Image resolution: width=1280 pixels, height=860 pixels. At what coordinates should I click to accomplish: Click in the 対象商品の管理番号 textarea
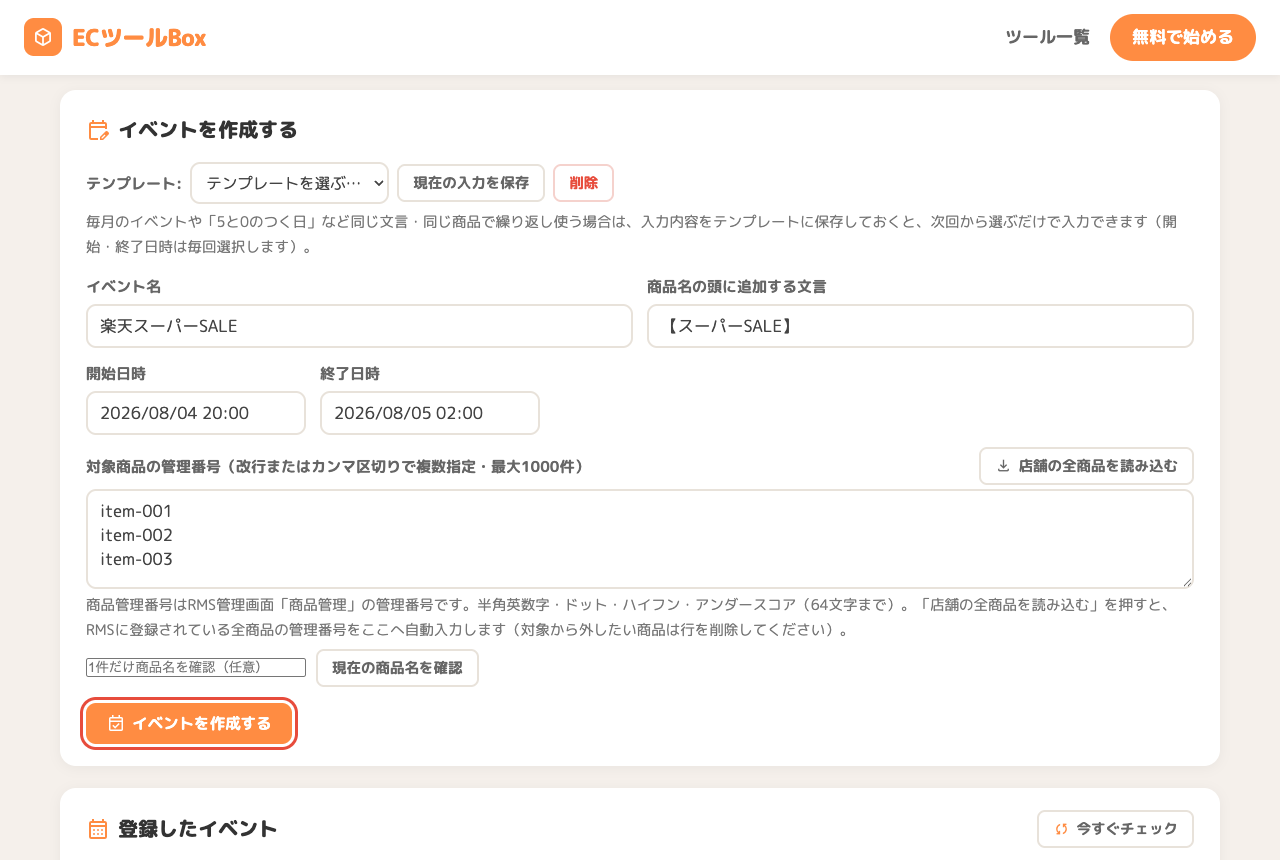click(x=640, y=539)
